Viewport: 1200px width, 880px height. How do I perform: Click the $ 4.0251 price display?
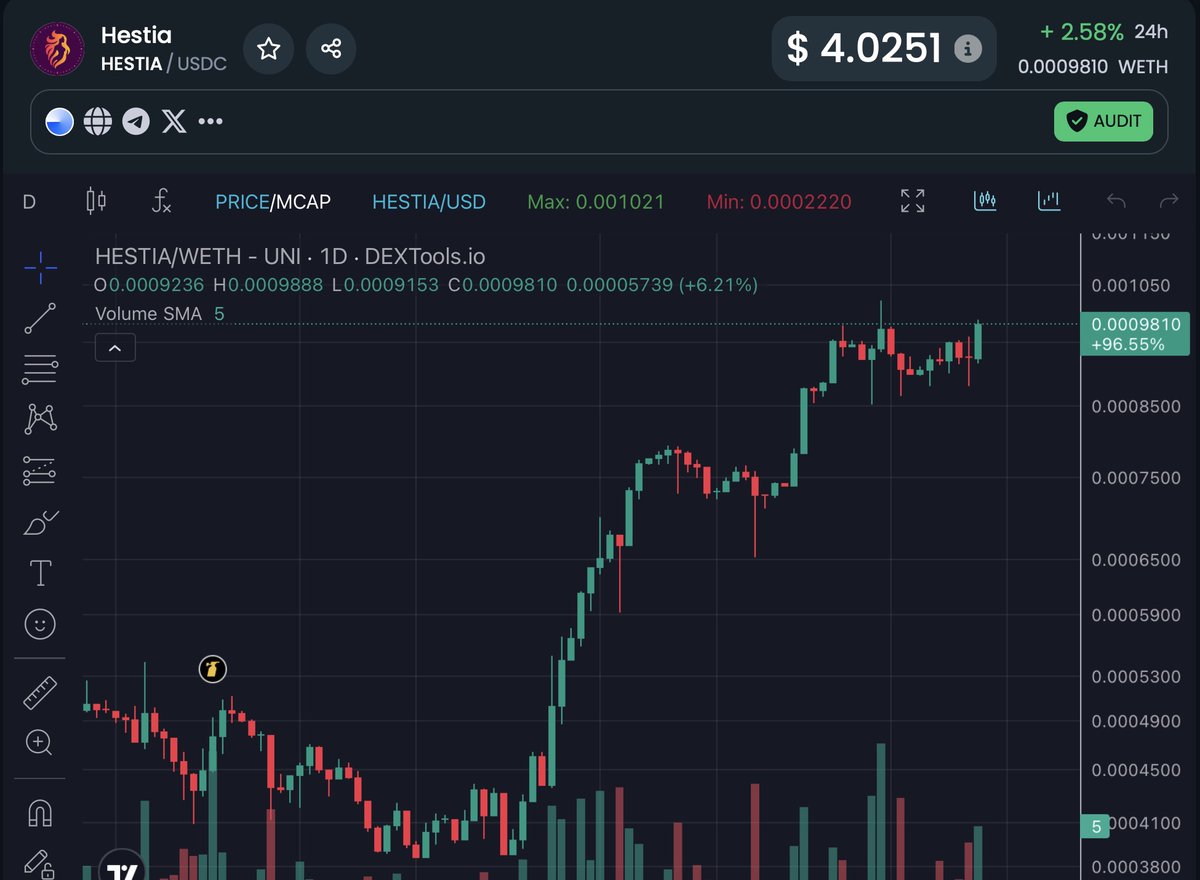pyautogui.click(x=865, y=48)
